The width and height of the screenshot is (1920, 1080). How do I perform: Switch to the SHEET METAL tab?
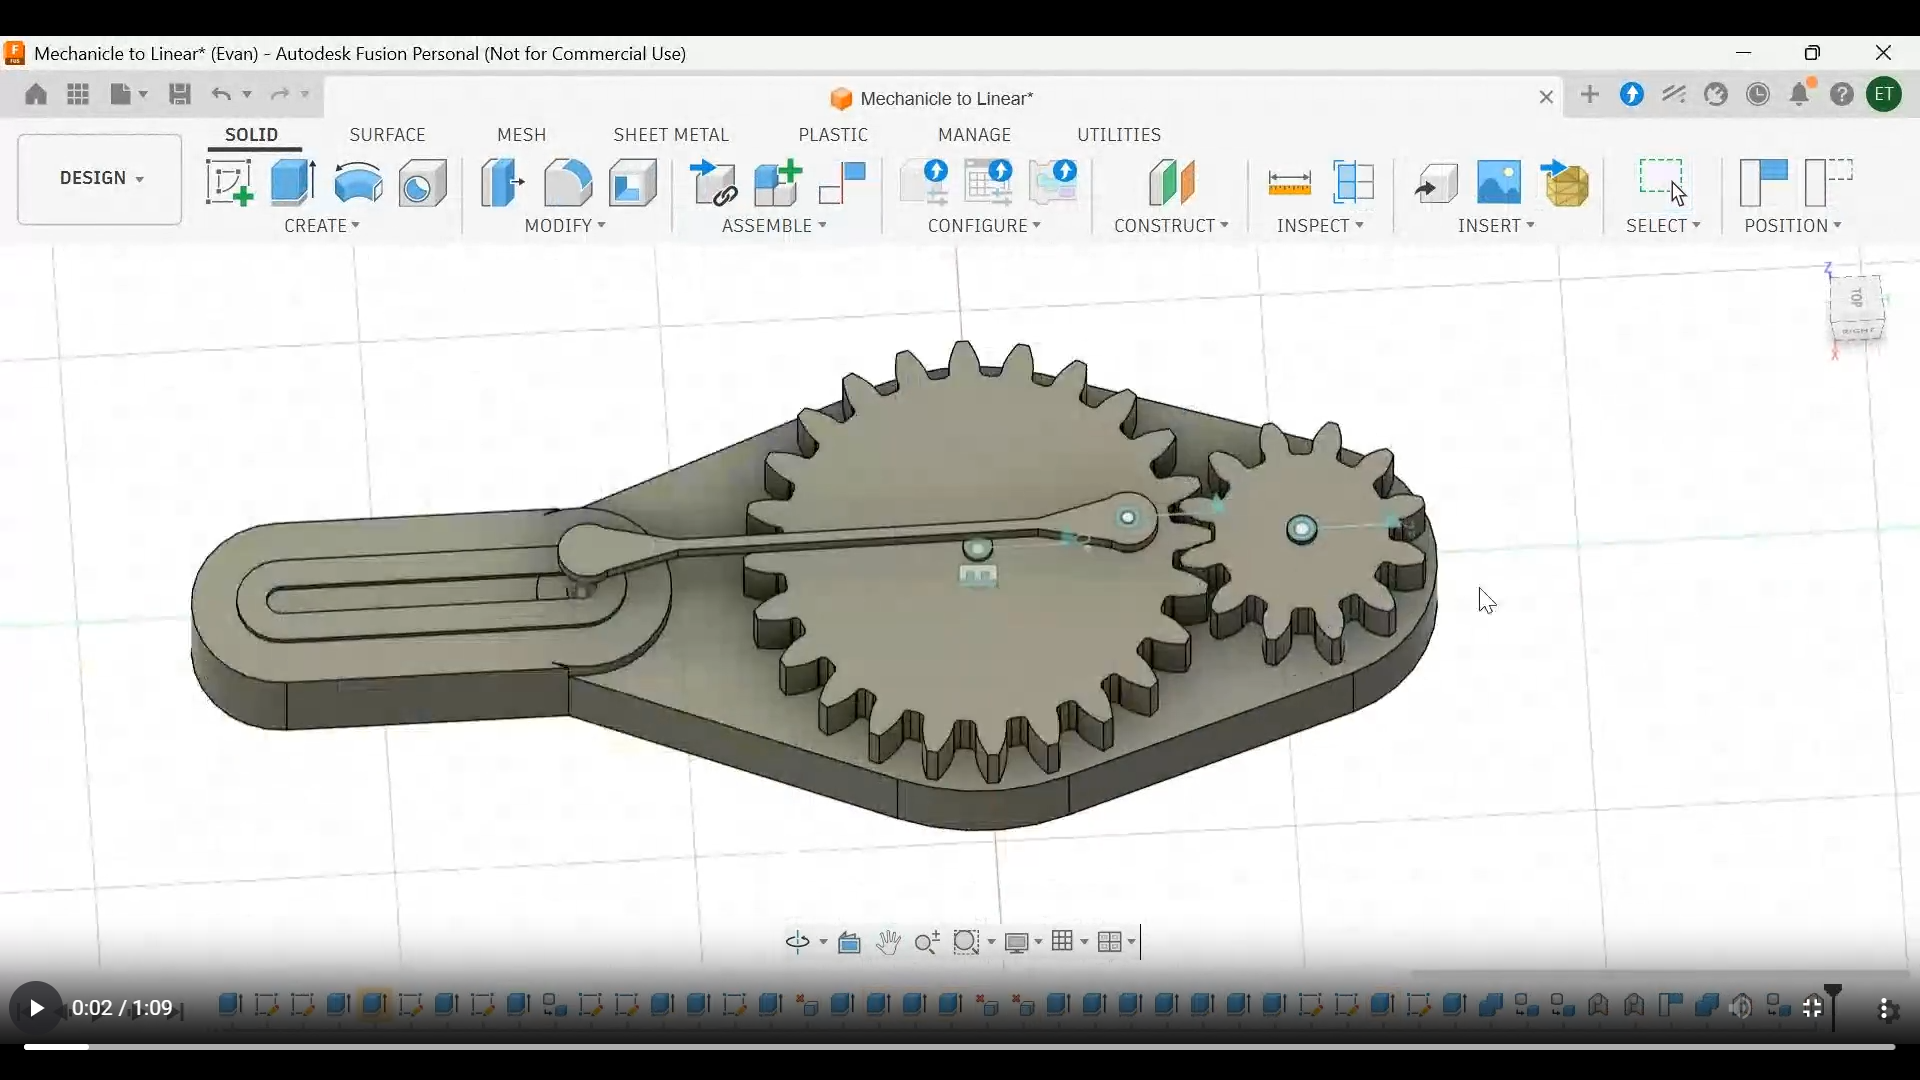(671, 135)
